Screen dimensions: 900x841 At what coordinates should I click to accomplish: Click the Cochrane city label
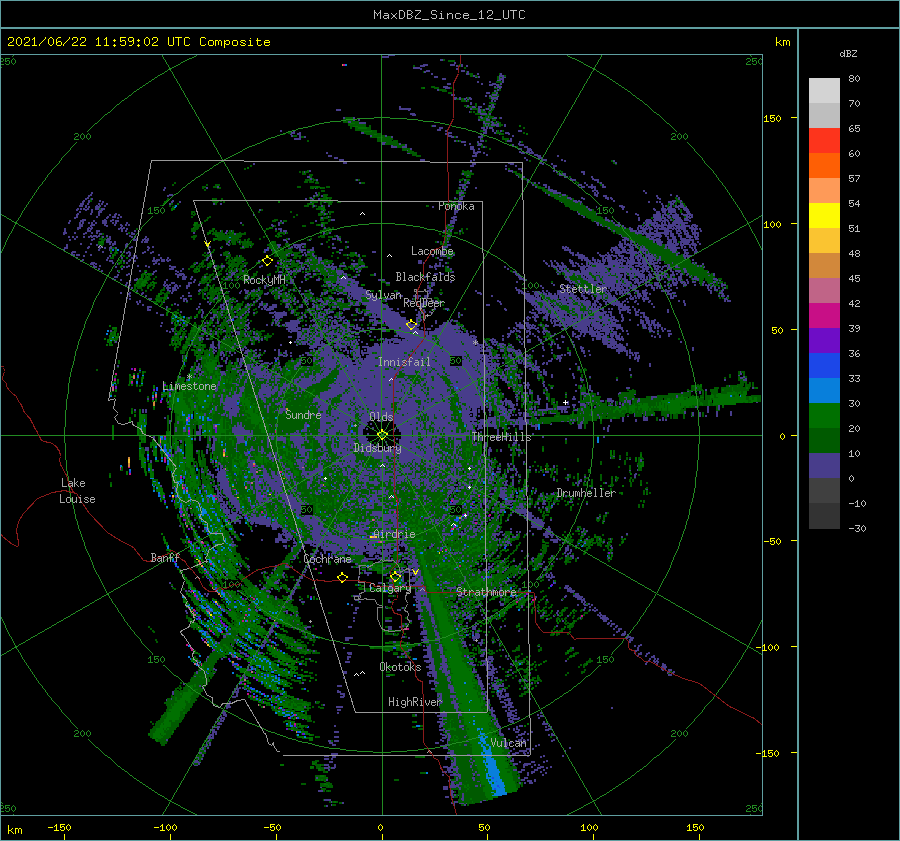point(327,559)
